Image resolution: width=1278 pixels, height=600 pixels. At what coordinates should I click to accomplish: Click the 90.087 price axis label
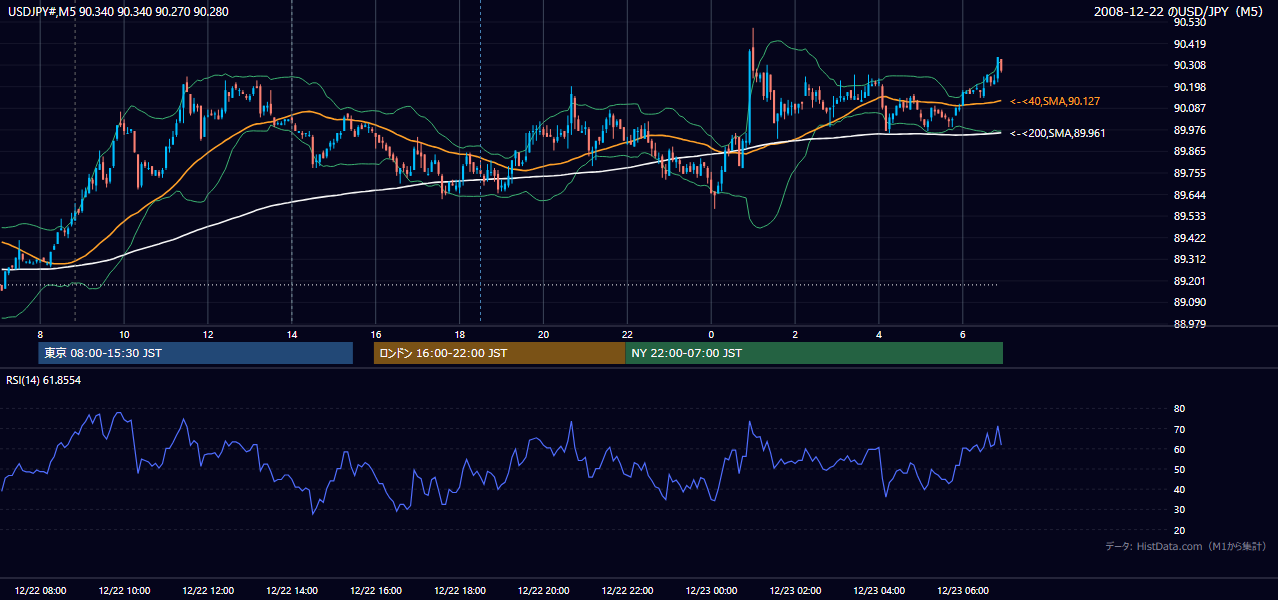1190,108
